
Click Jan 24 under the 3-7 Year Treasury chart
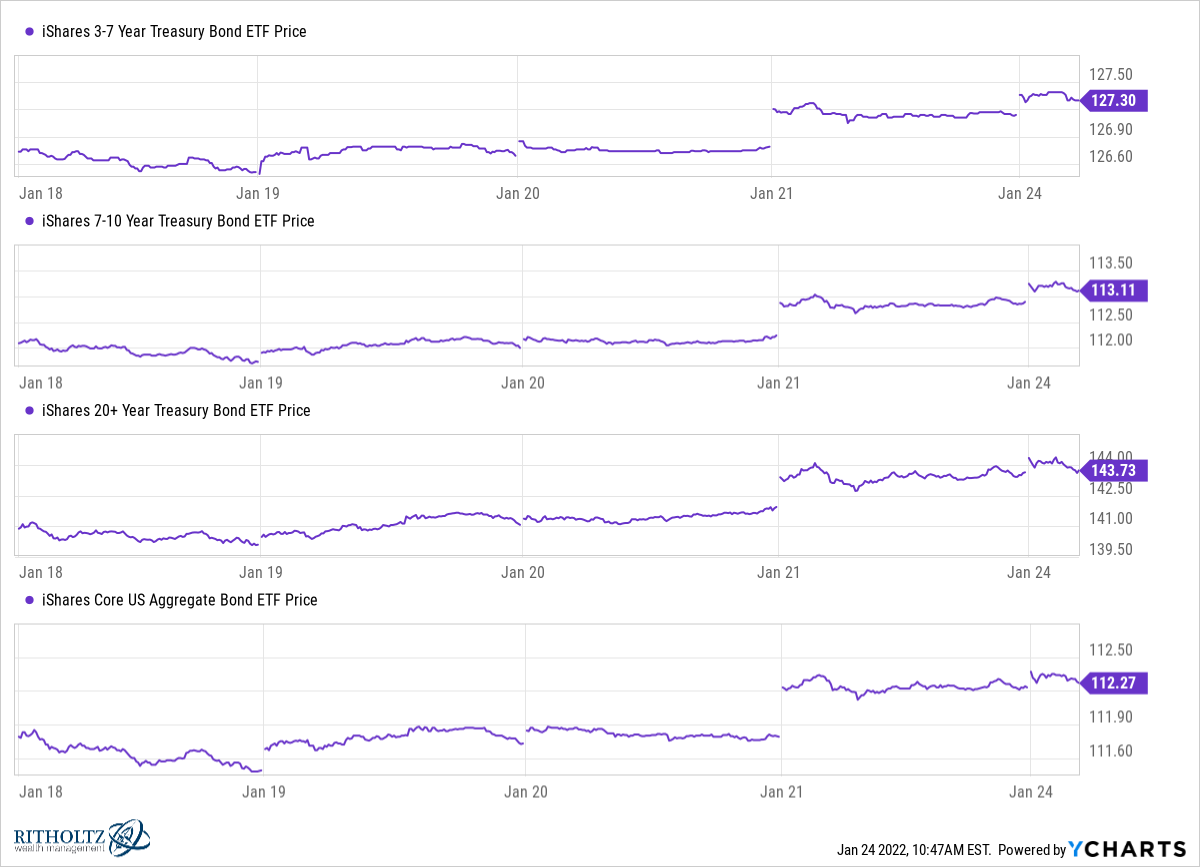pyautogui.click(x=1020, y=193)
